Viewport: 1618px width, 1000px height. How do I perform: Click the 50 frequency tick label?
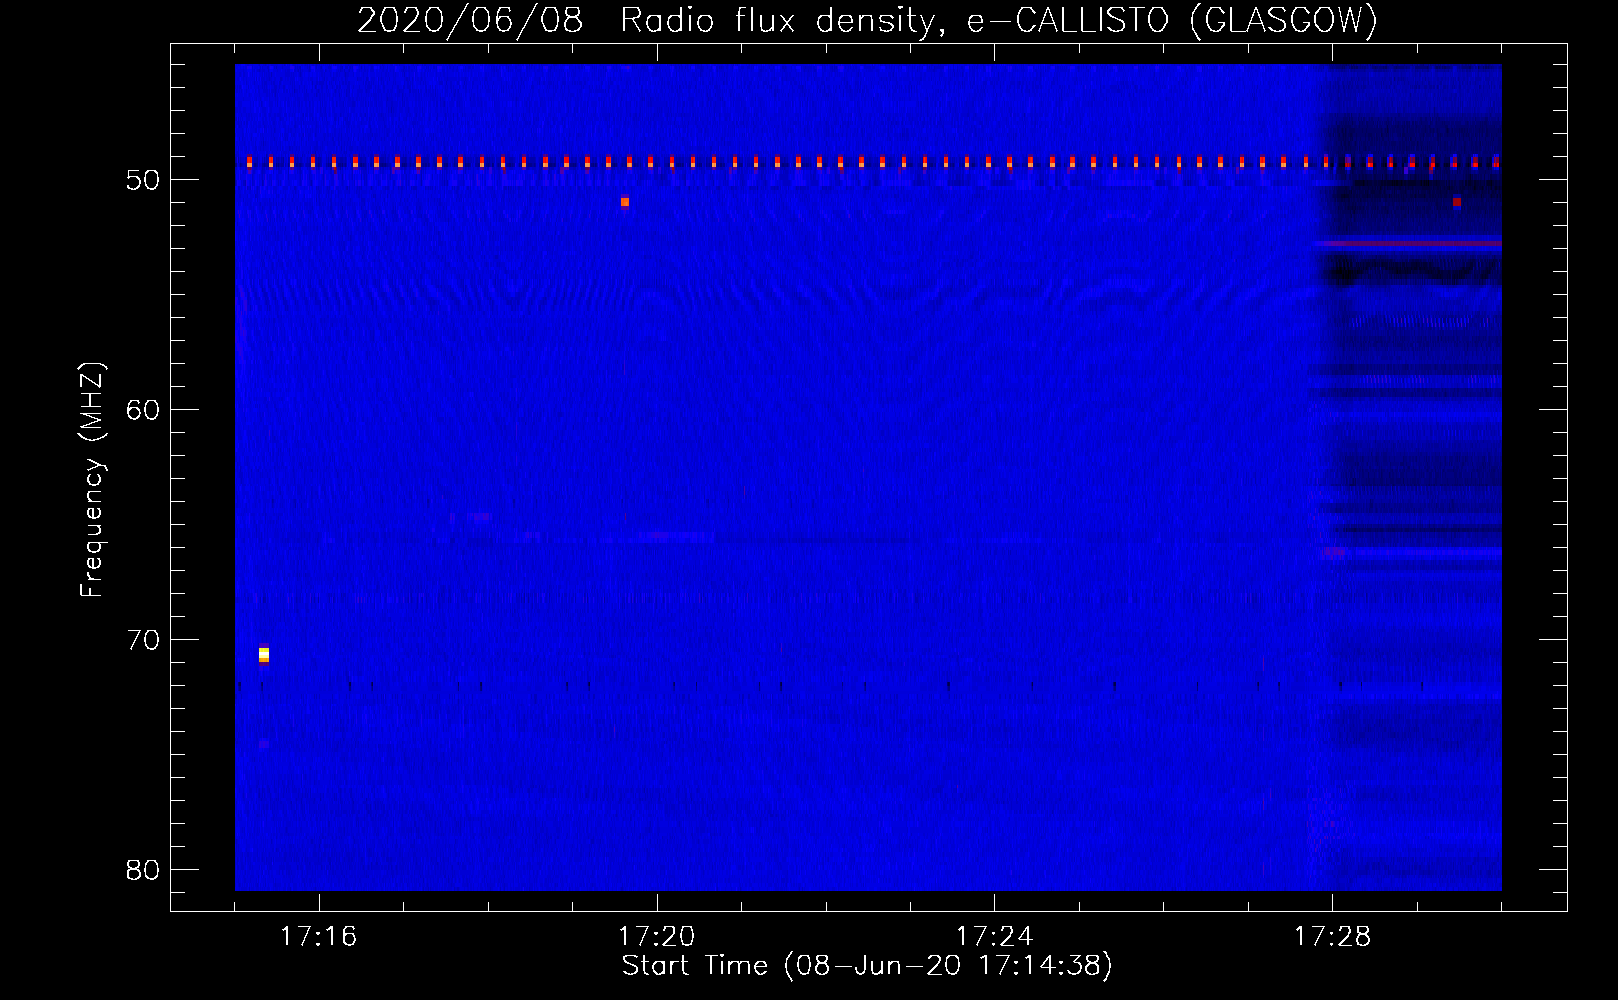tap(143, 180)
